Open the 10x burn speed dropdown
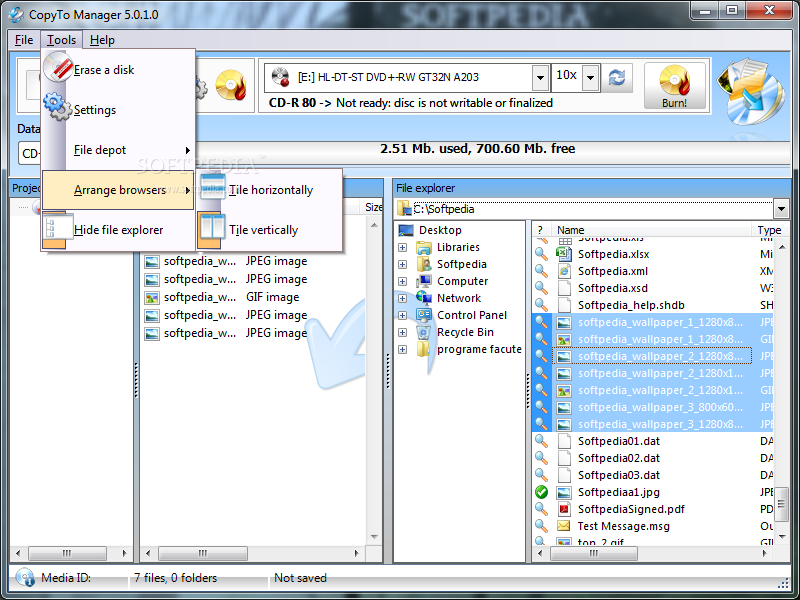Screen dimensions: 800x600 tap(590, 78)
